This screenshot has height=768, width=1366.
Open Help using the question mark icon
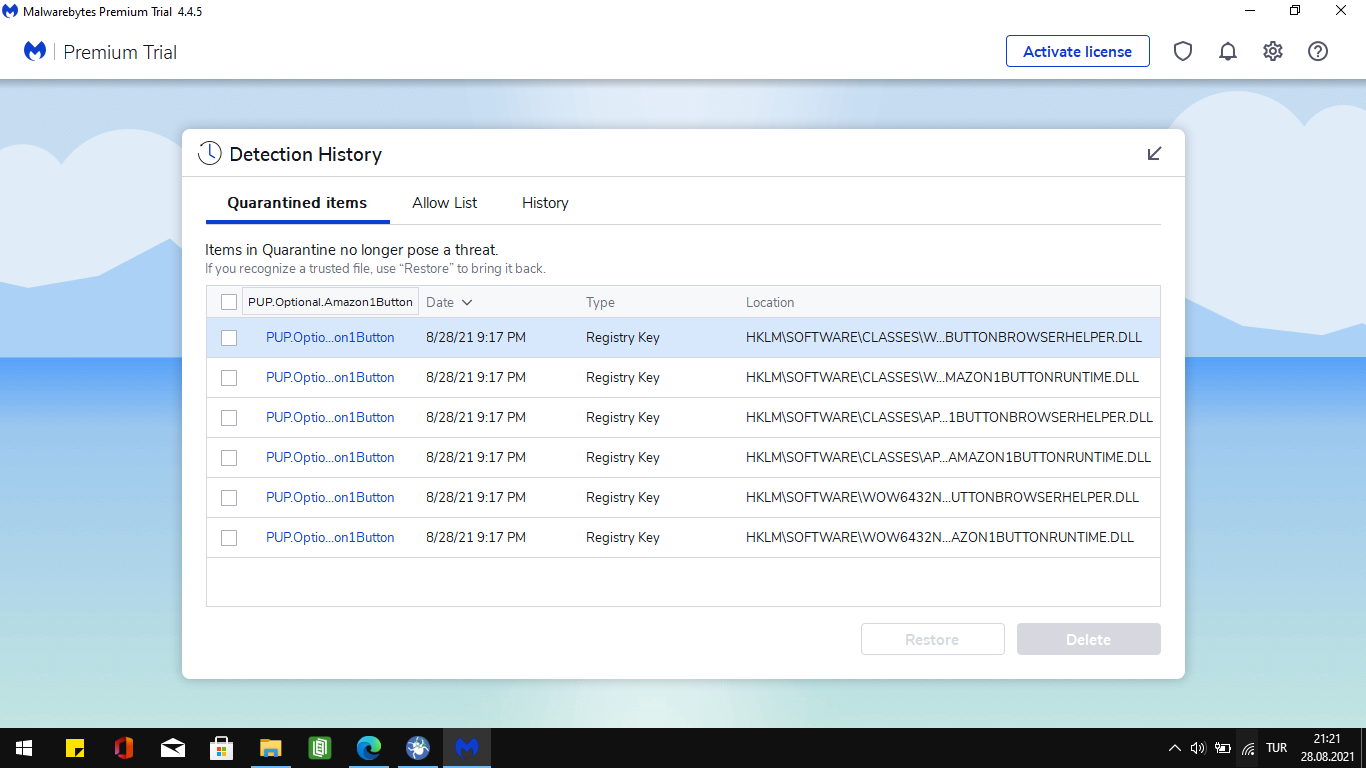coord(1318,51)
